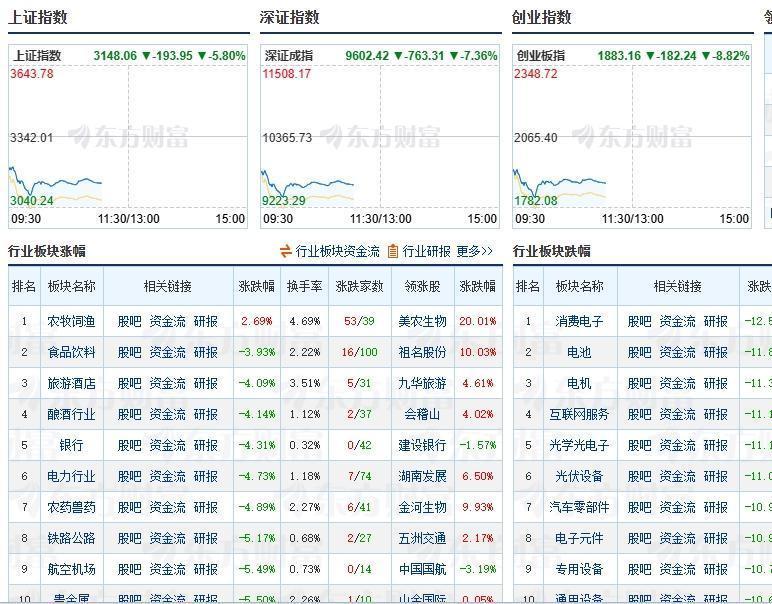
Task: Open 汽车零部件 sector page
Action: [579, 507]
